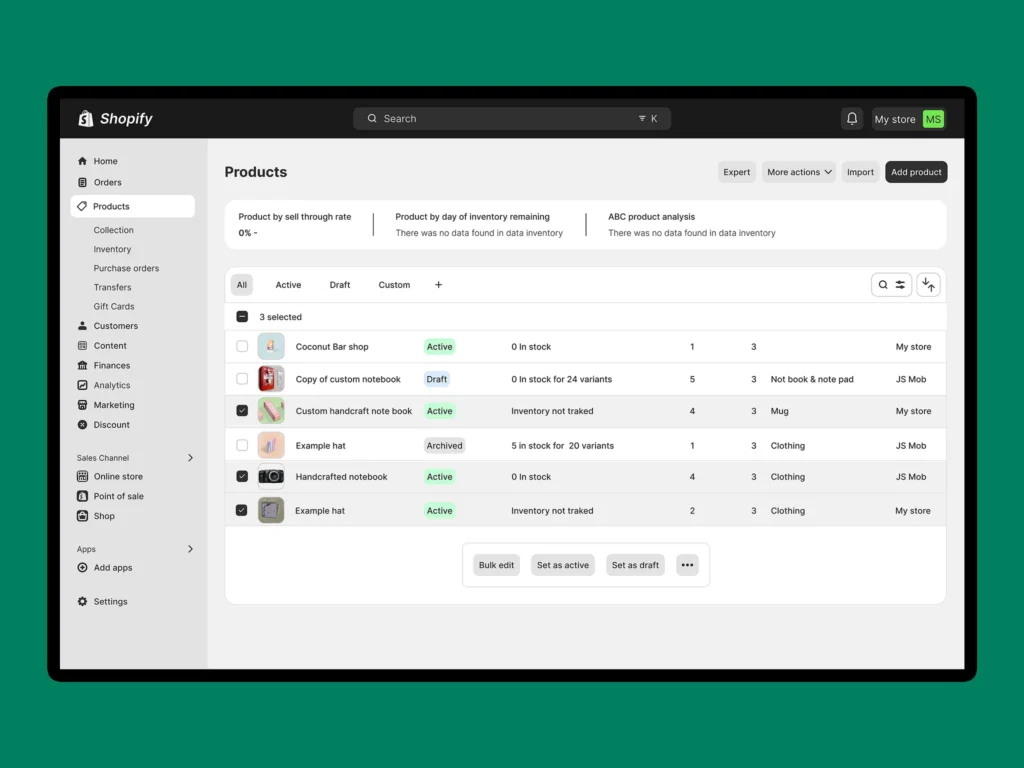The image size is (1024, 768).
Task: Click the Set as active button
Action: tap(563, 565)
